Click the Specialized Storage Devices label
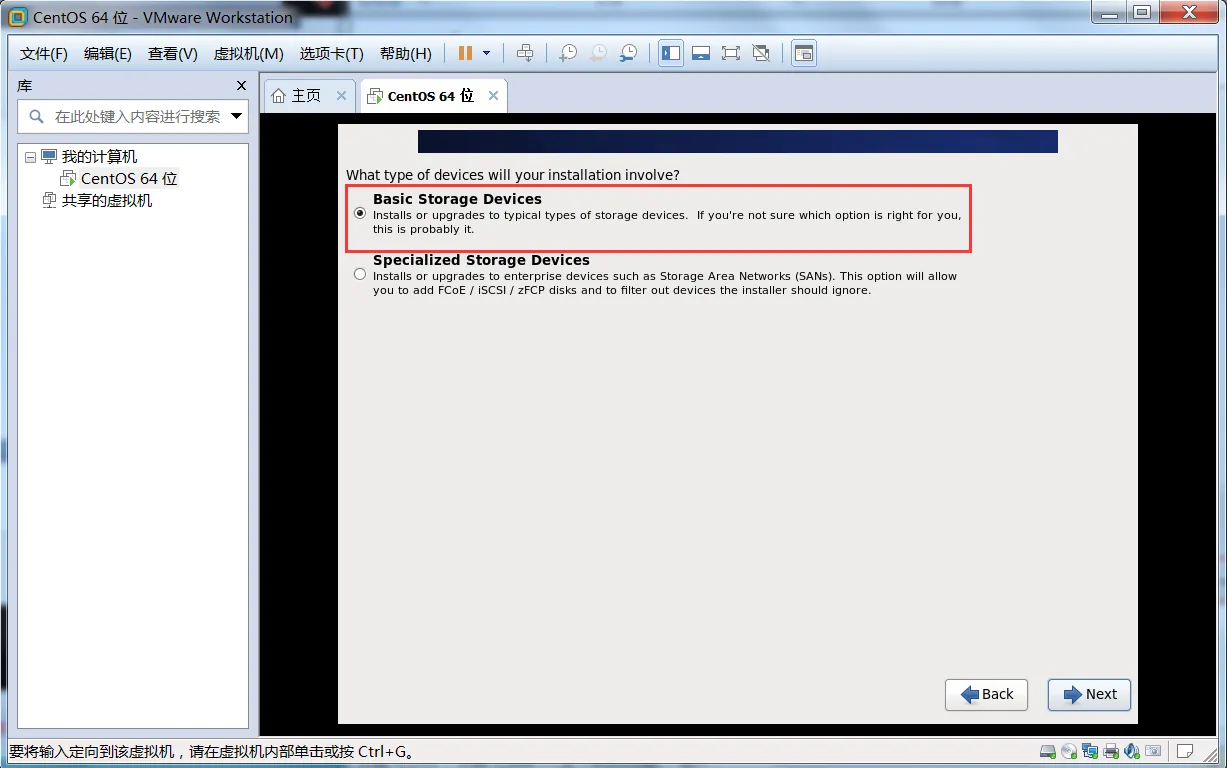The width and height of the screenshot is (1227, 768). pyautogui.click(x=481, y=260)
